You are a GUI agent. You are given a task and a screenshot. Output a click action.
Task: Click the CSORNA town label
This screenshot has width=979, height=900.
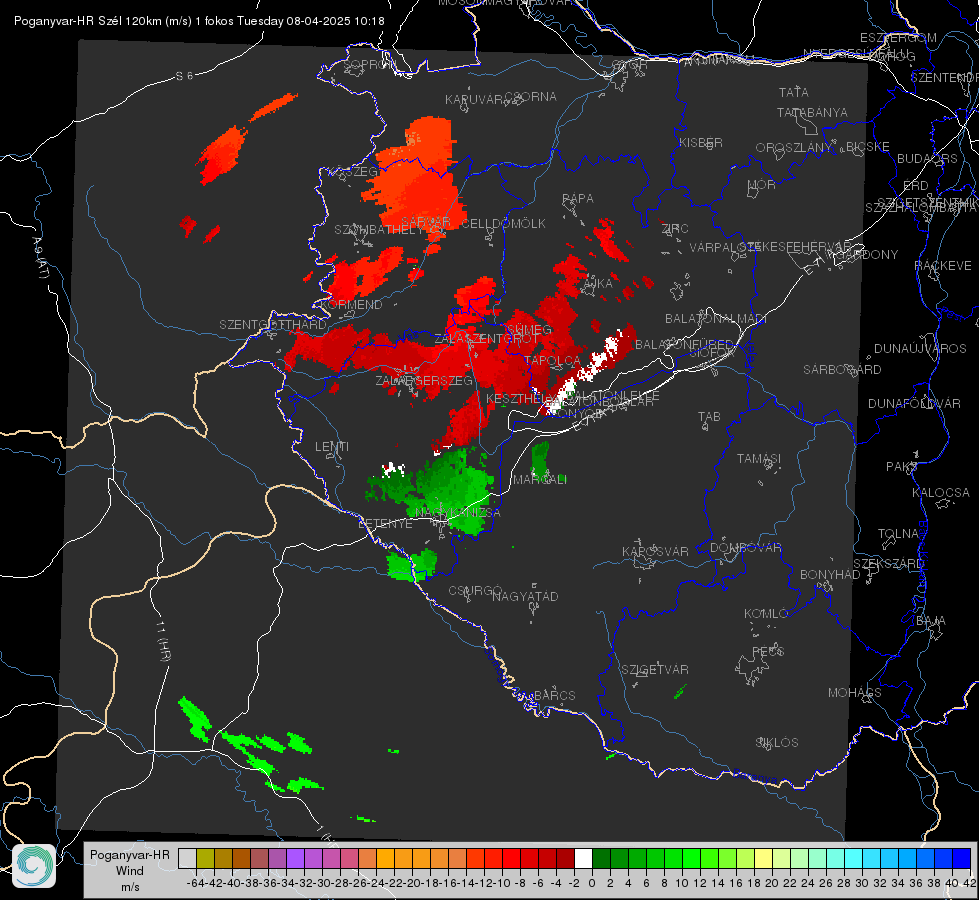point(531,97)
